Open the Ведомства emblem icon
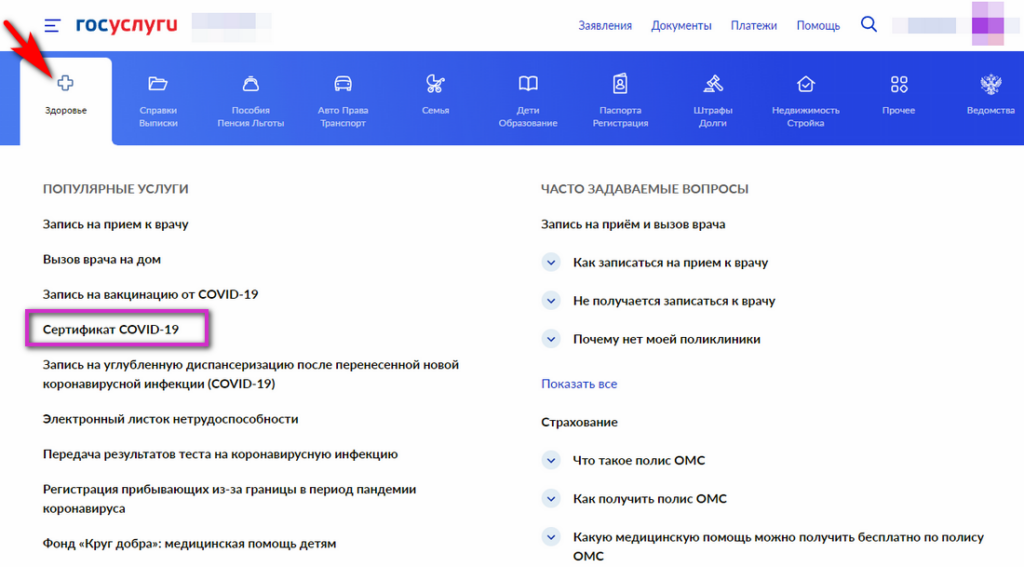 point(990,84)
